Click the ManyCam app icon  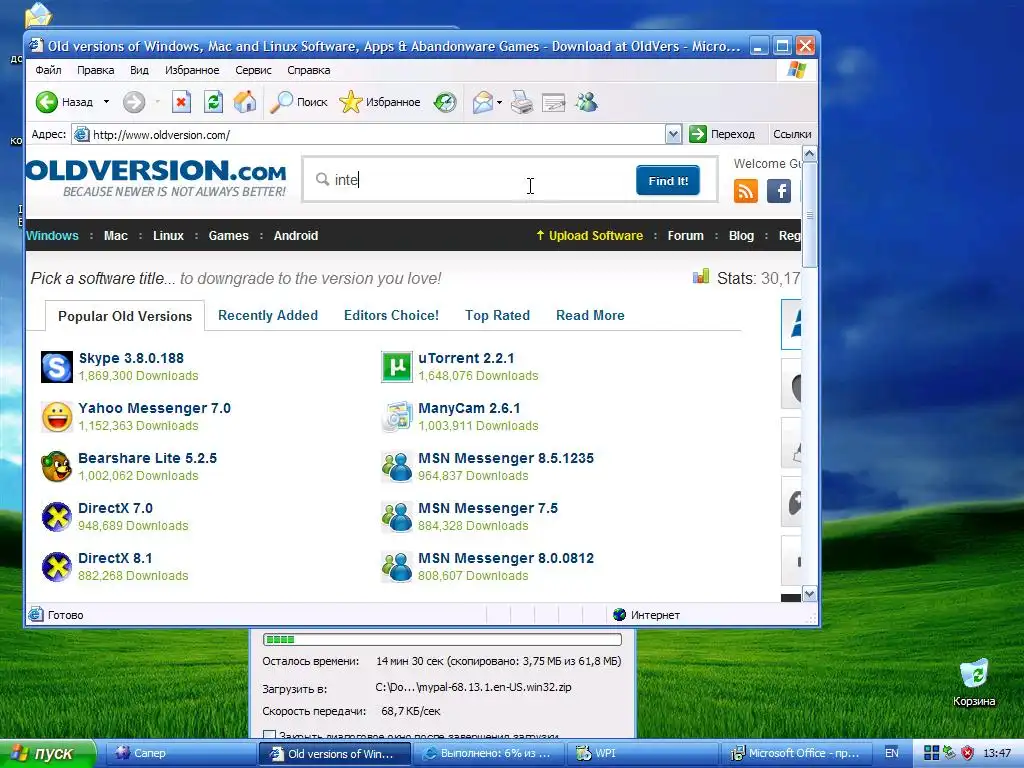(x=397, y=417)
